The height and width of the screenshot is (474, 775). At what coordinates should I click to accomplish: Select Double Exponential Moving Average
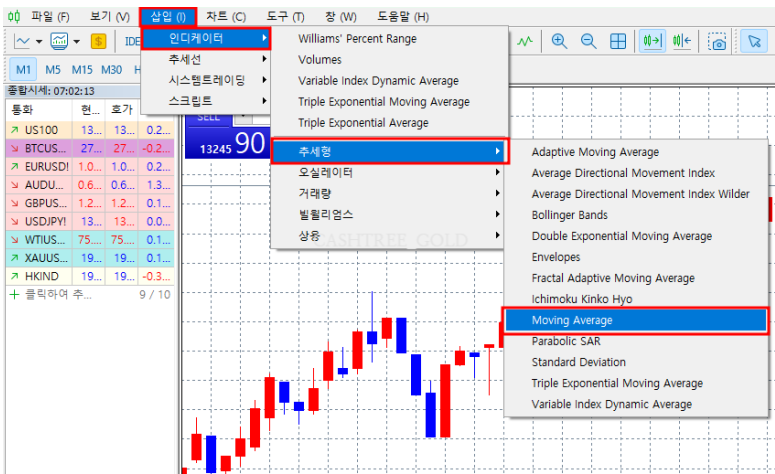[x=622, y=236]
